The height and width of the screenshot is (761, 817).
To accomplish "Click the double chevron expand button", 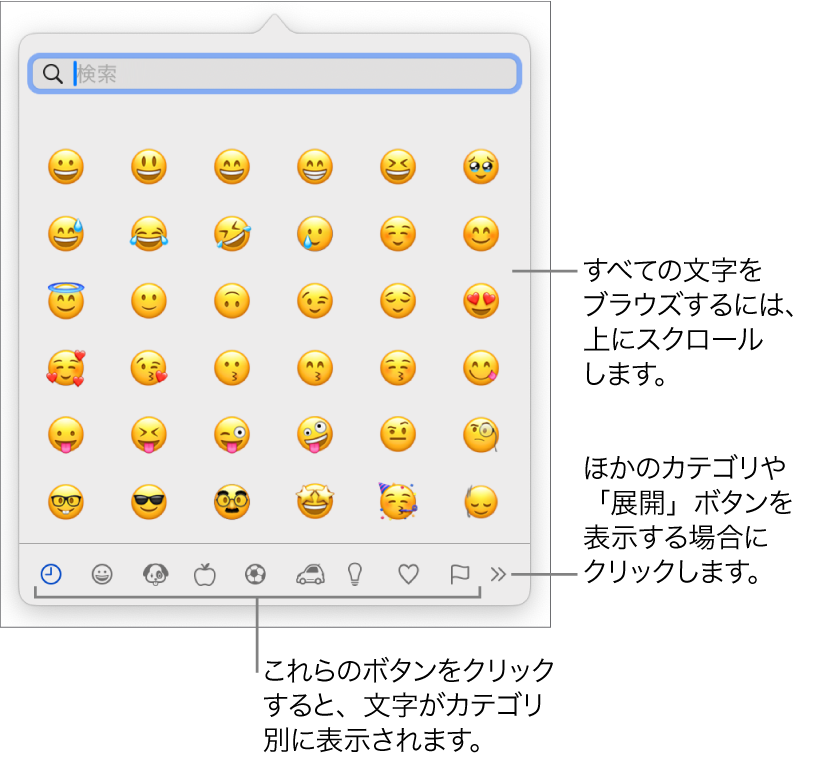I will 498,575.
